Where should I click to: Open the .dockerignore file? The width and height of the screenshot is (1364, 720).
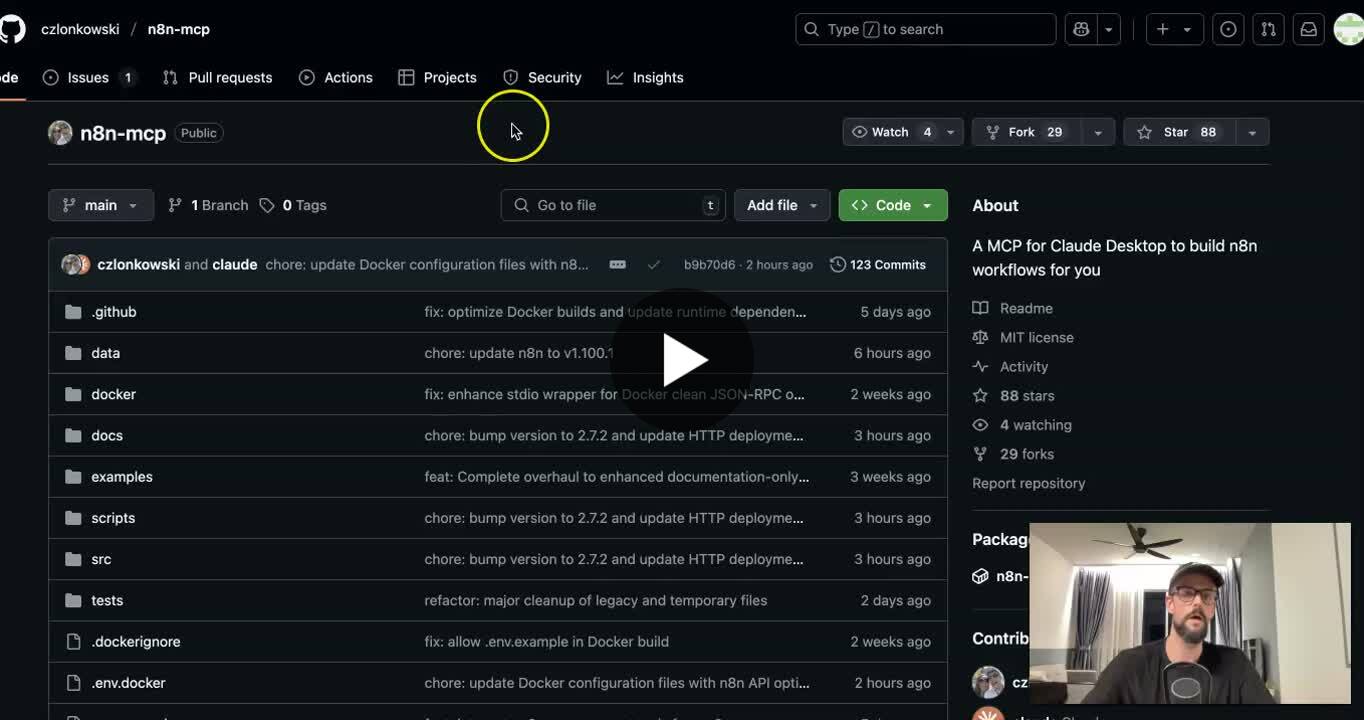point(136,642)
